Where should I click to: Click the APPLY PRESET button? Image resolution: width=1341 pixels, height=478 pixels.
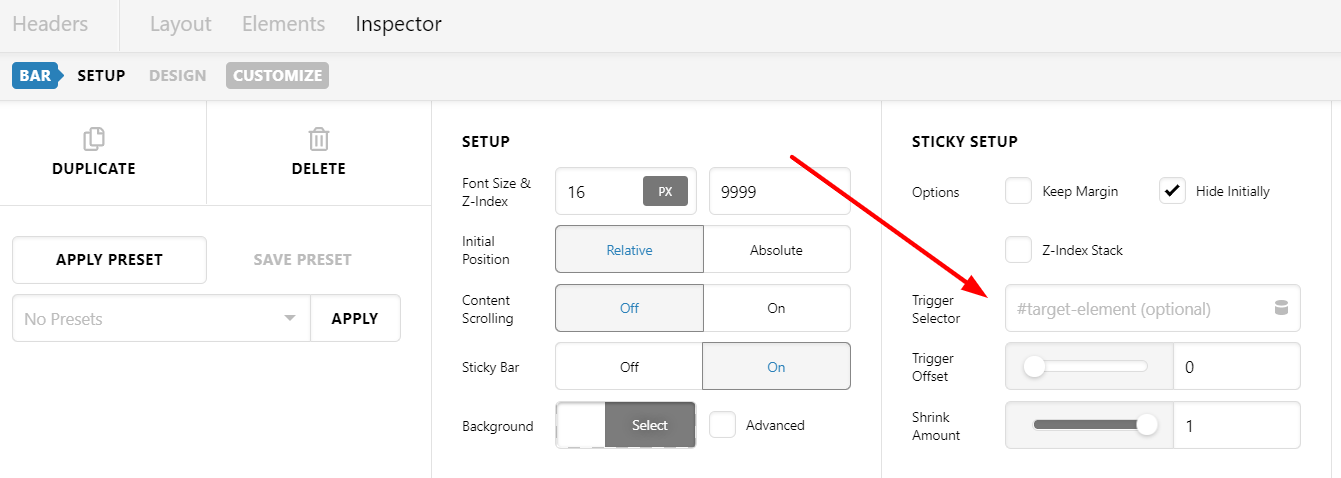(109, 260)
